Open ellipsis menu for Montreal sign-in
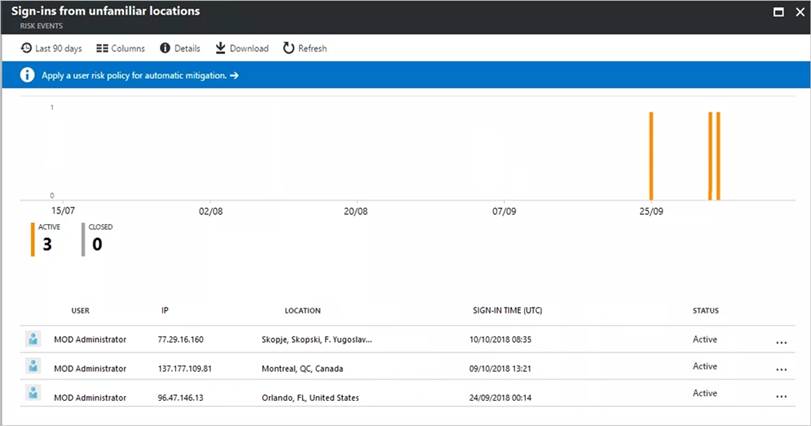 (781, 369)
